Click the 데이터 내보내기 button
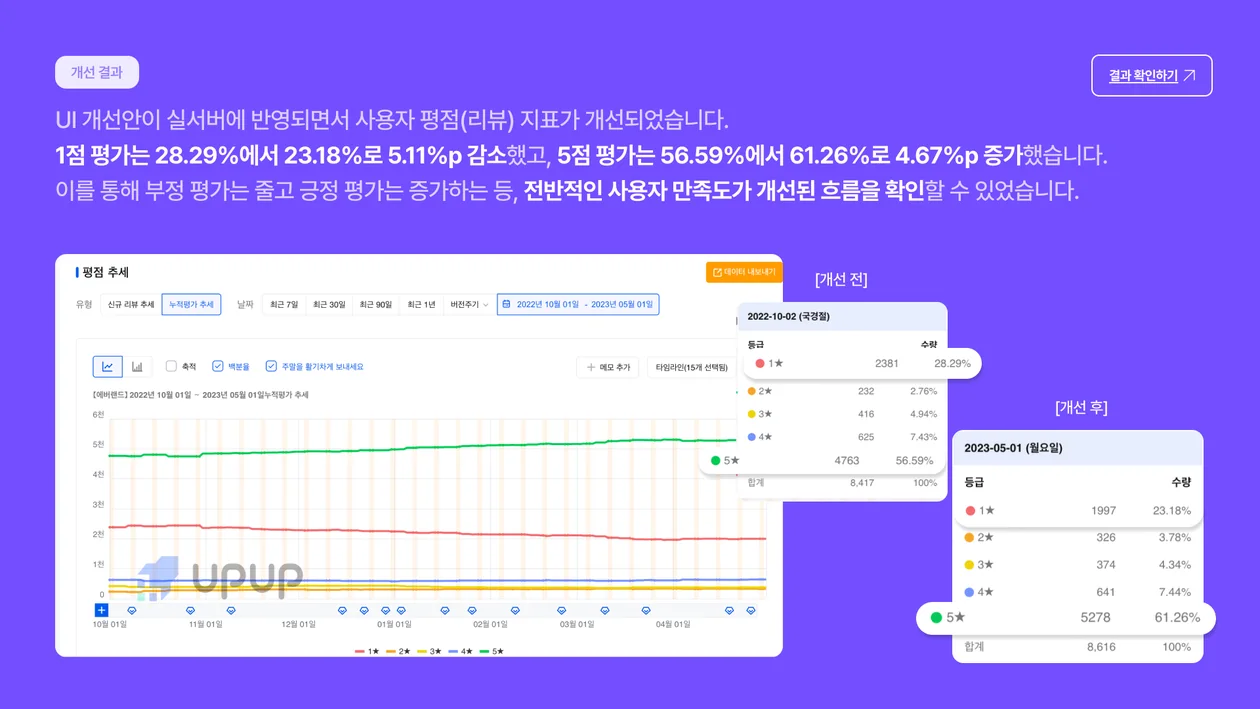This screenshot has width=1260, height=709. click(743, 272)
